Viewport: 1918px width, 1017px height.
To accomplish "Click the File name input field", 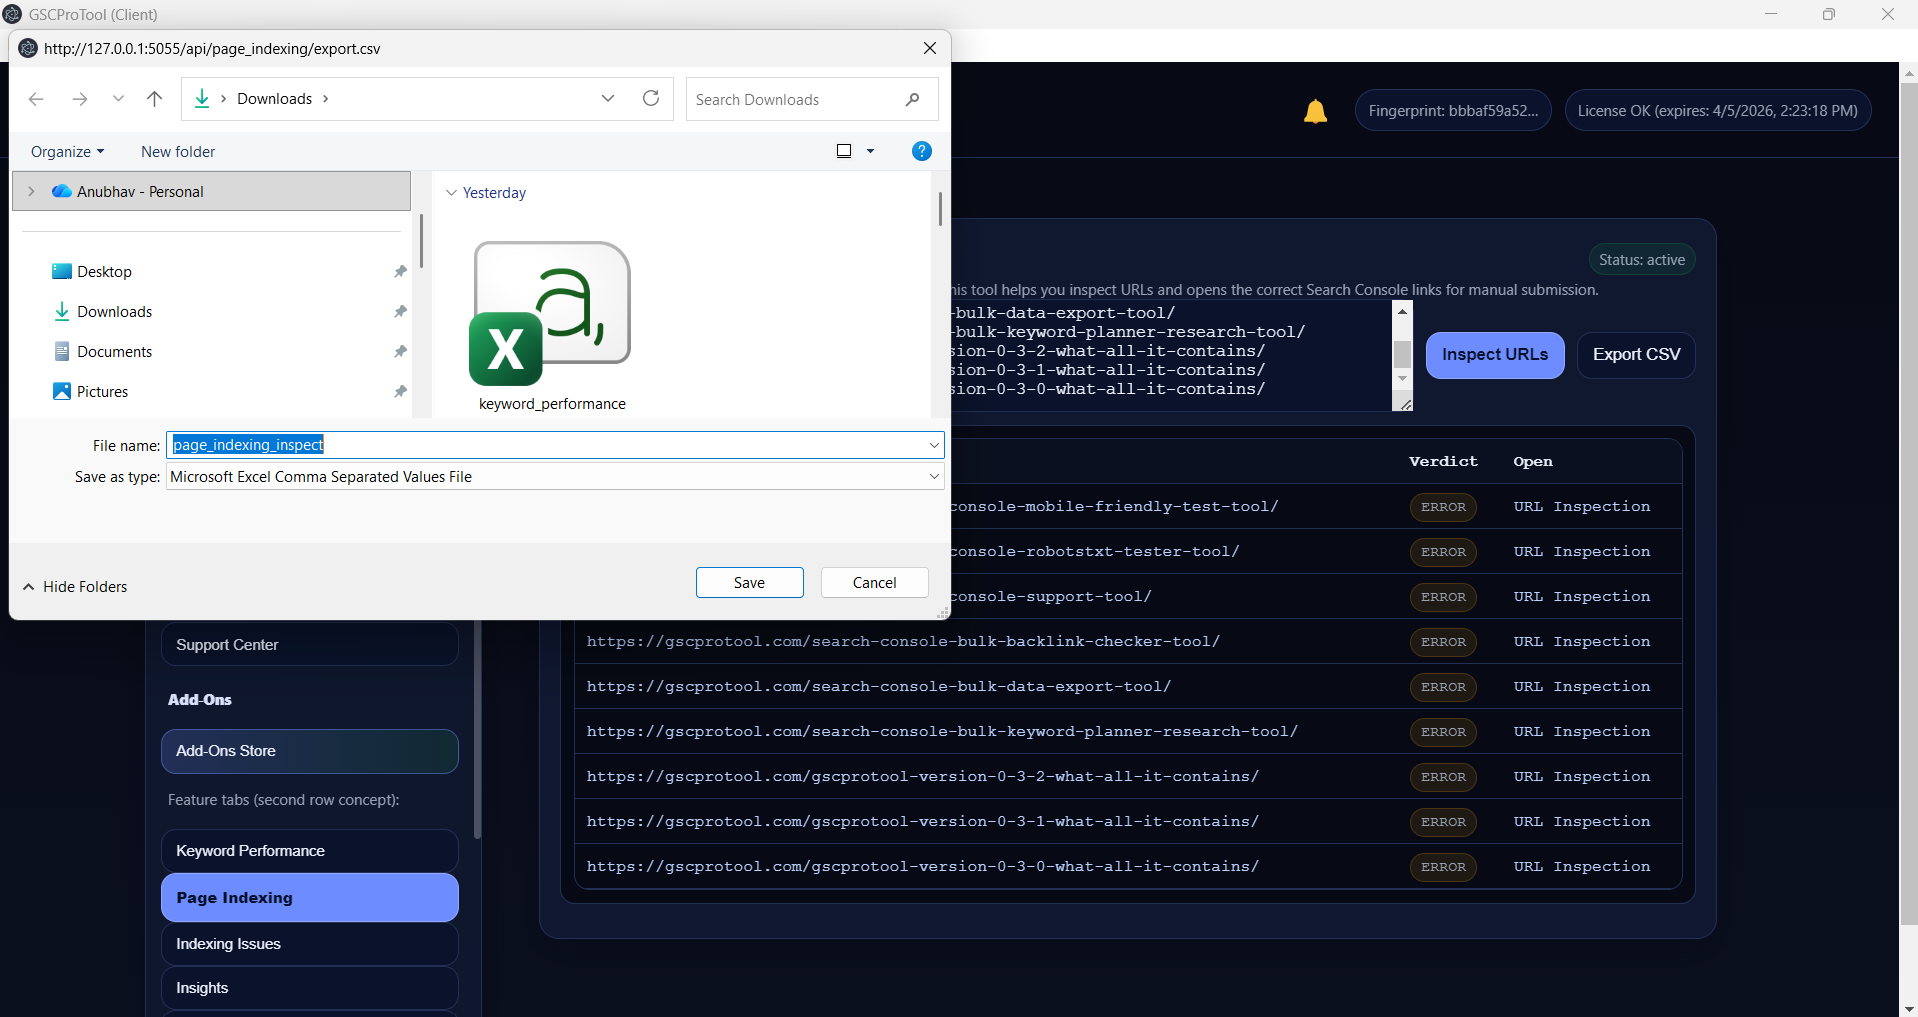I will 550,445.
